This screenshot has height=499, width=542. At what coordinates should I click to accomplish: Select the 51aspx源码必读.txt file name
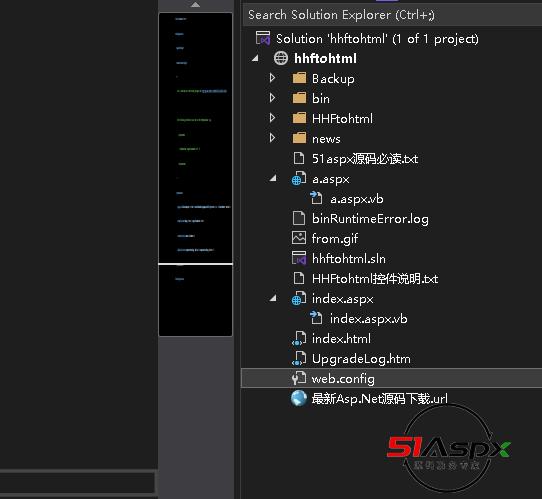(x=365, y=159)
